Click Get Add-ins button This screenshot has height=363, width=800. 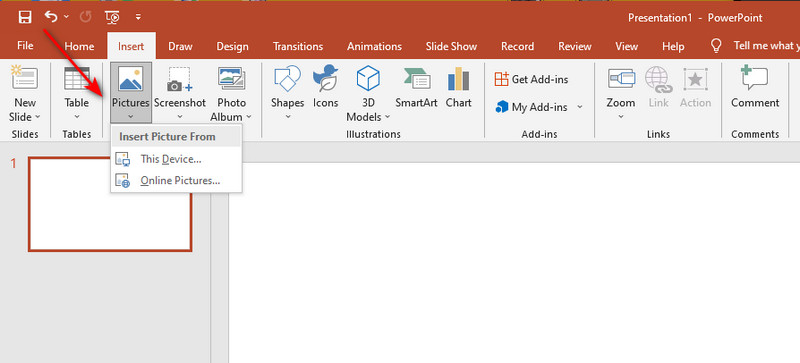[531, 79]
